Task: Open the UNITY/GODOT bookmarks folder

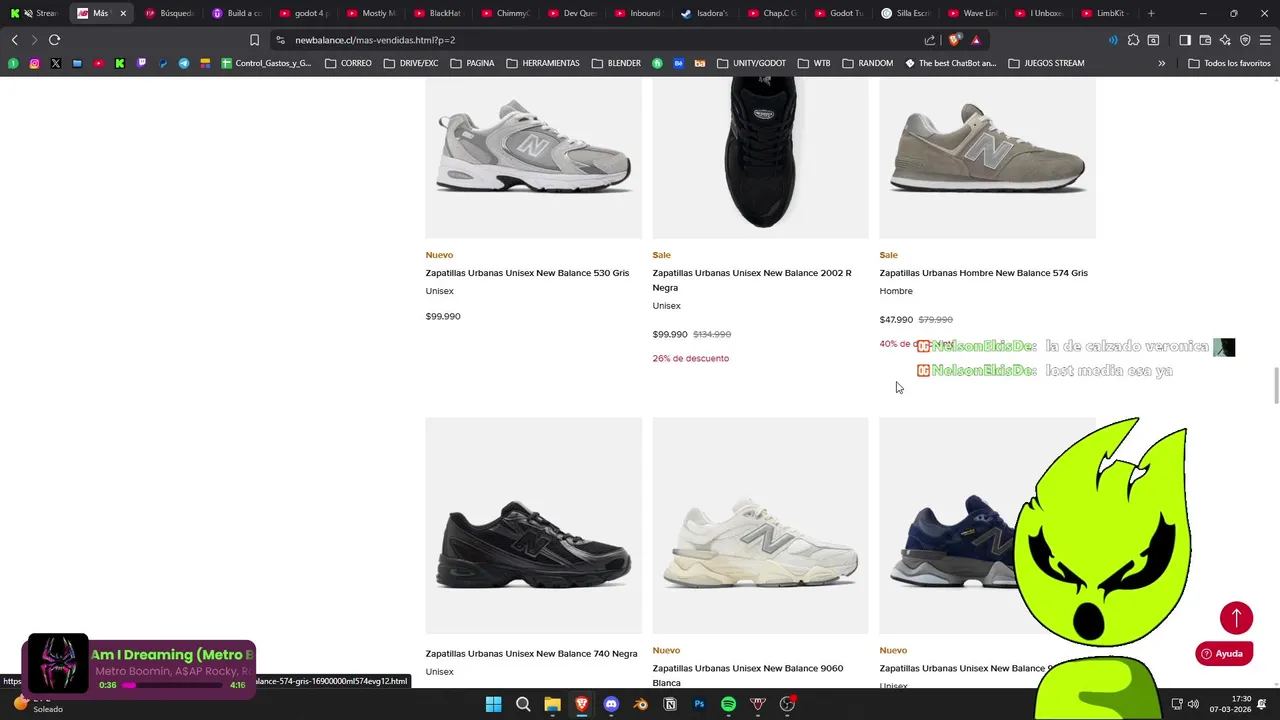Action: (751, 63)
